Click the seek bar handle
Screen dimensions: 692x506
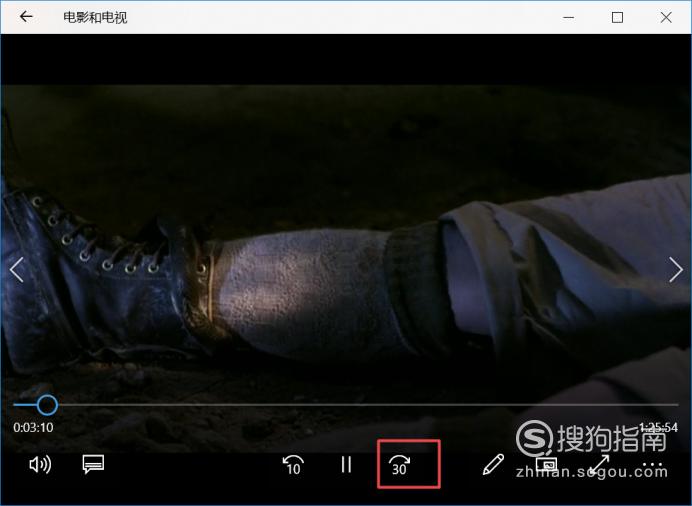pos(47,405)
